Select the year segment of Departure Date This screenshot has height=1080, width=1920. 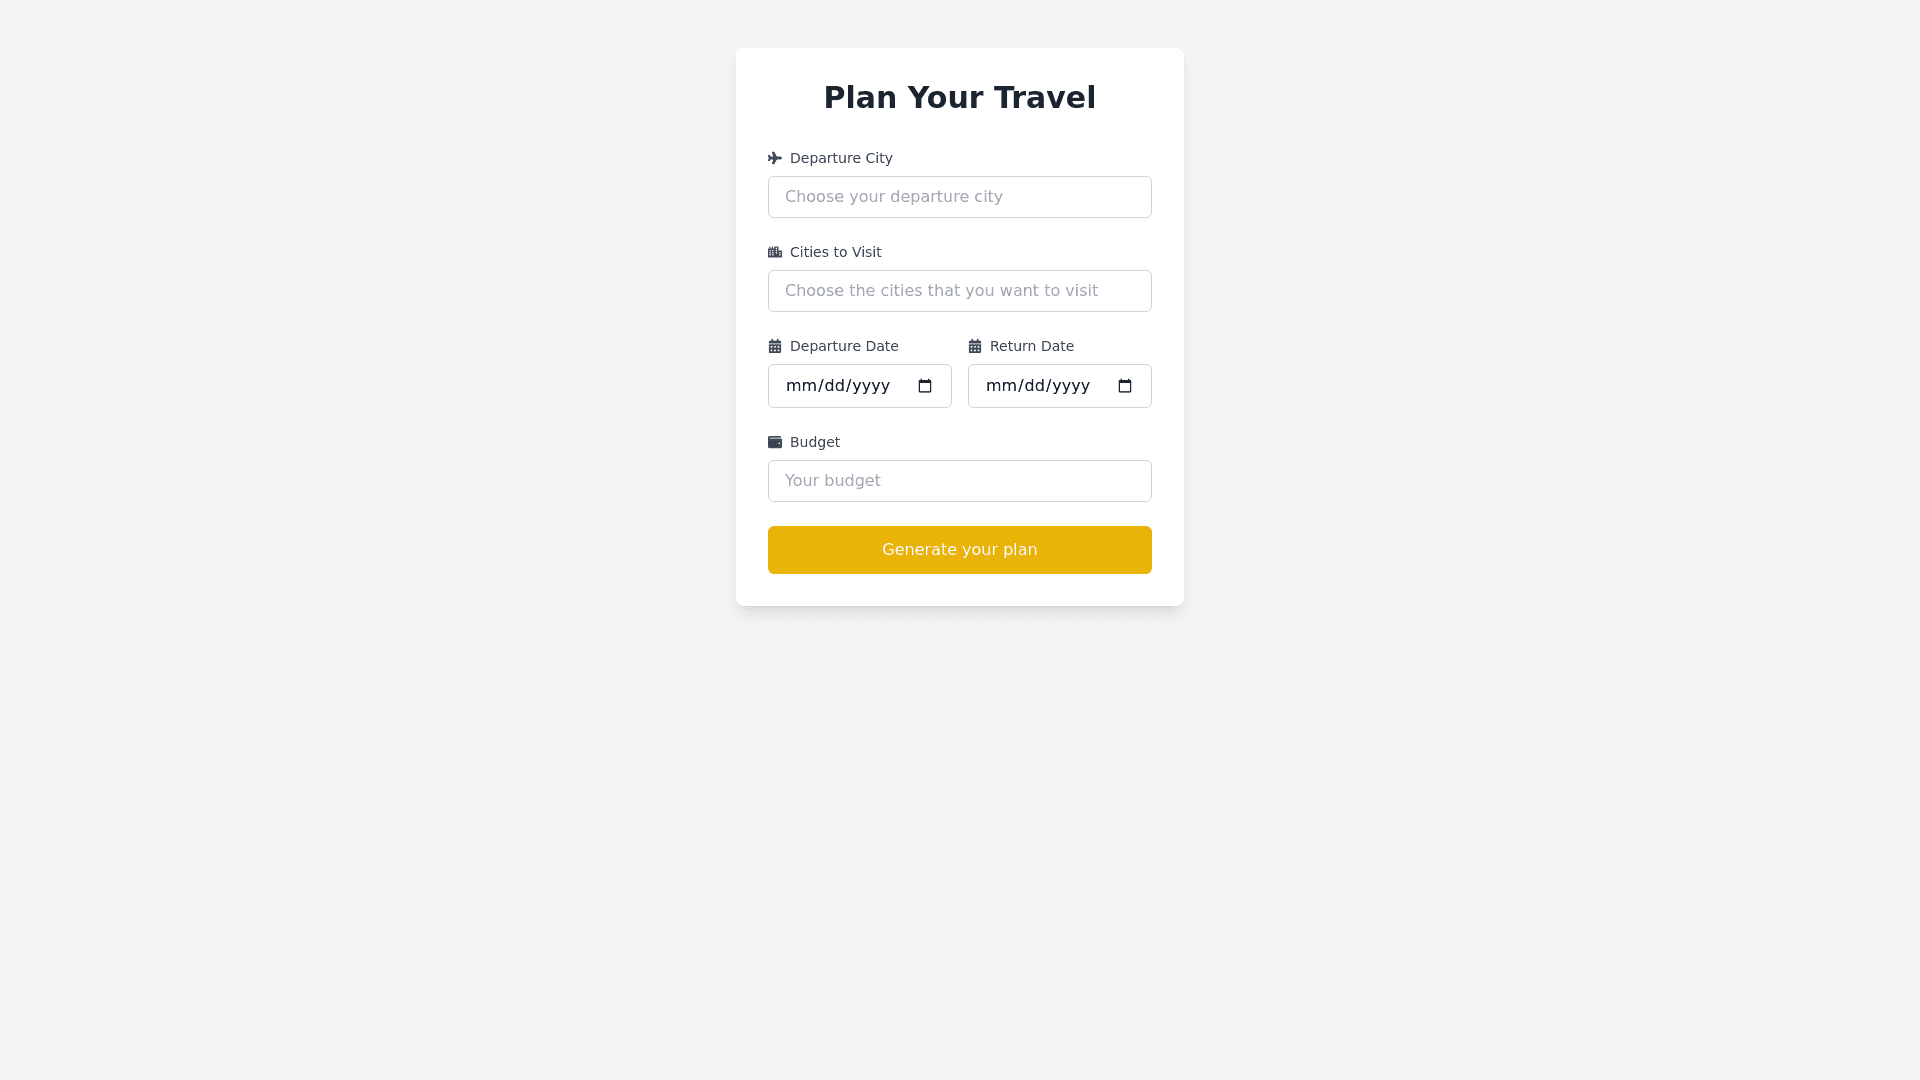point(871,386)
